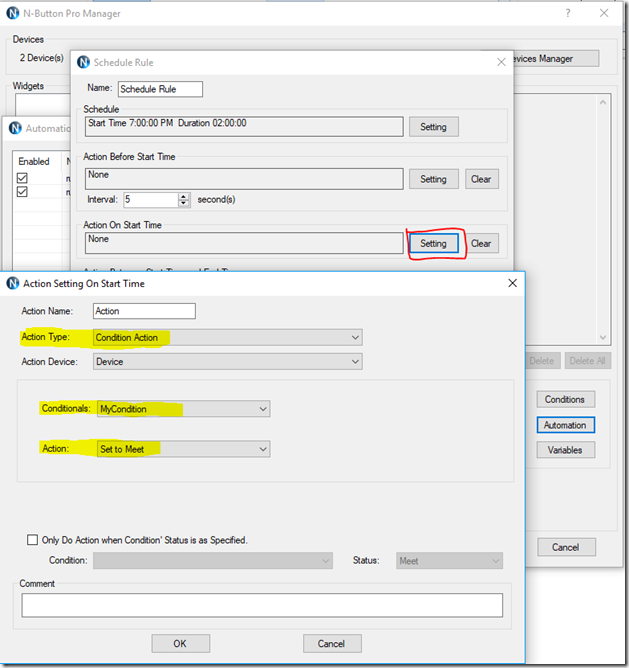
Task: Open the disabled Condition dropdown
Action: click(213, 561)
